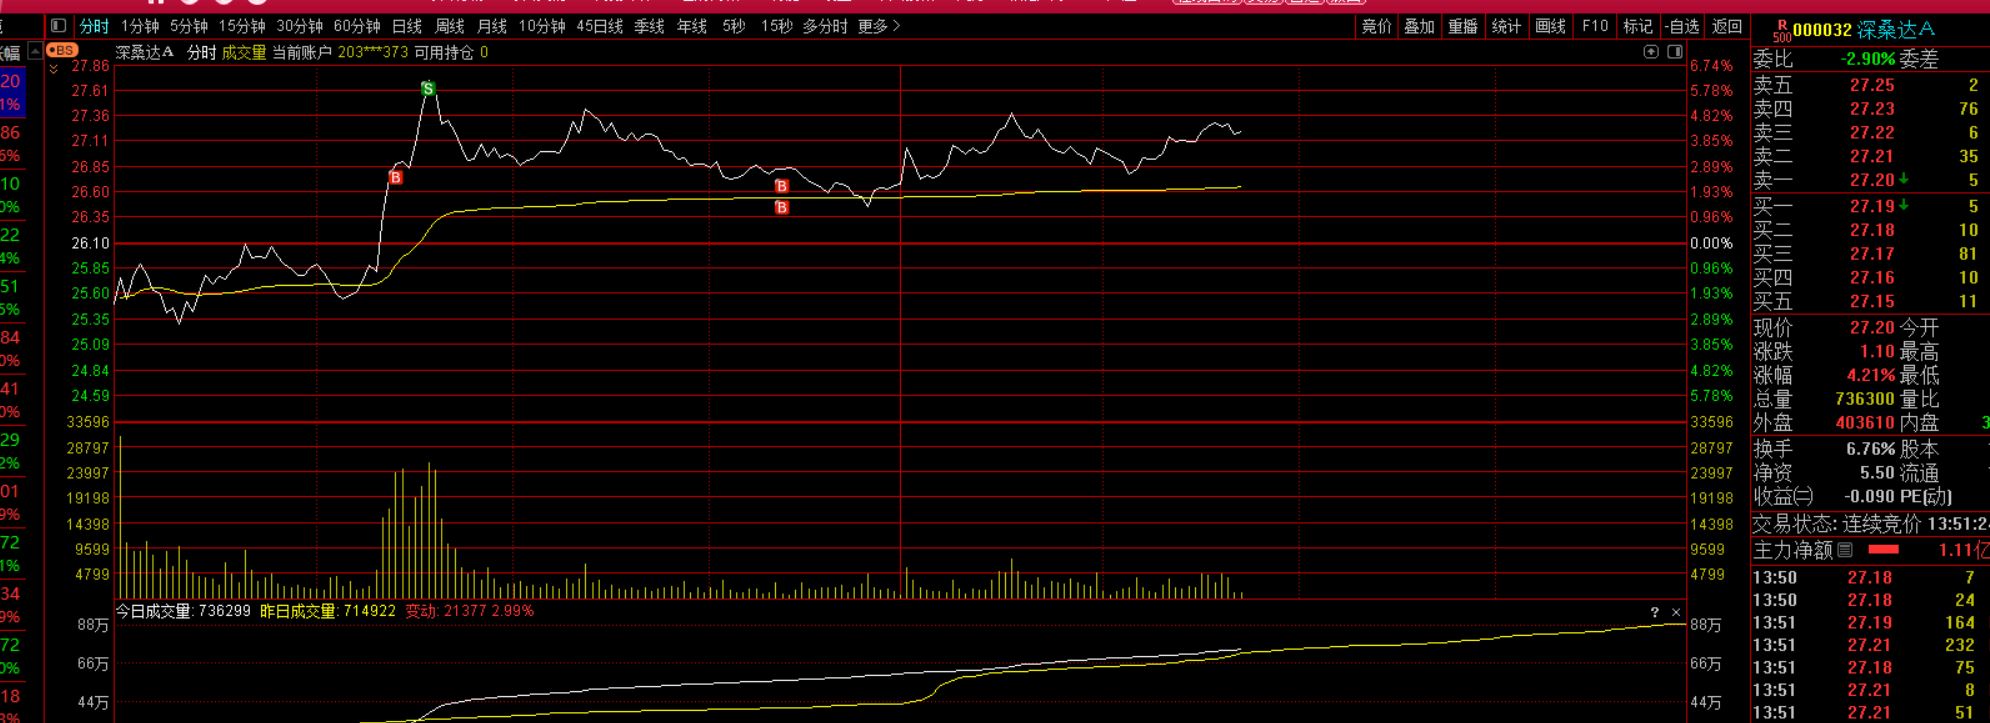Click the 总量 736300 value
Screen dimensions: 1990x723
click(x=1865, y=399)
